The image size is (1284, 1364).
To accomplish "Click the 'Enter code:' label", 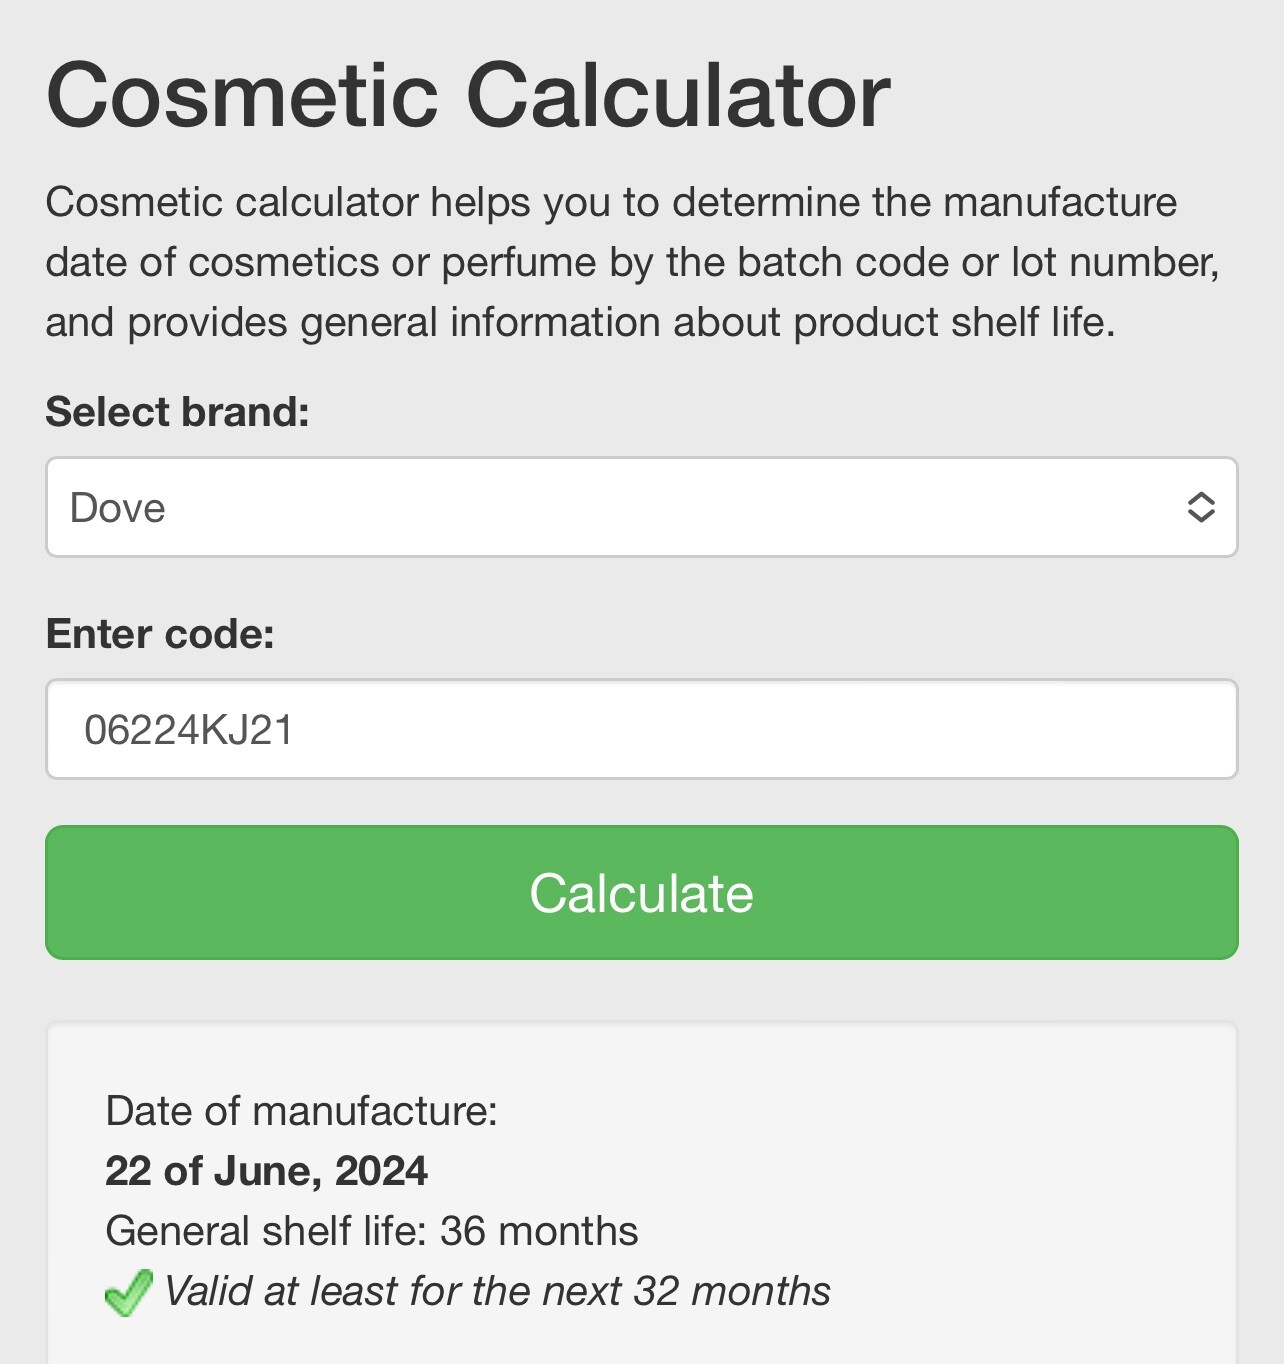I will pos(160,634).
